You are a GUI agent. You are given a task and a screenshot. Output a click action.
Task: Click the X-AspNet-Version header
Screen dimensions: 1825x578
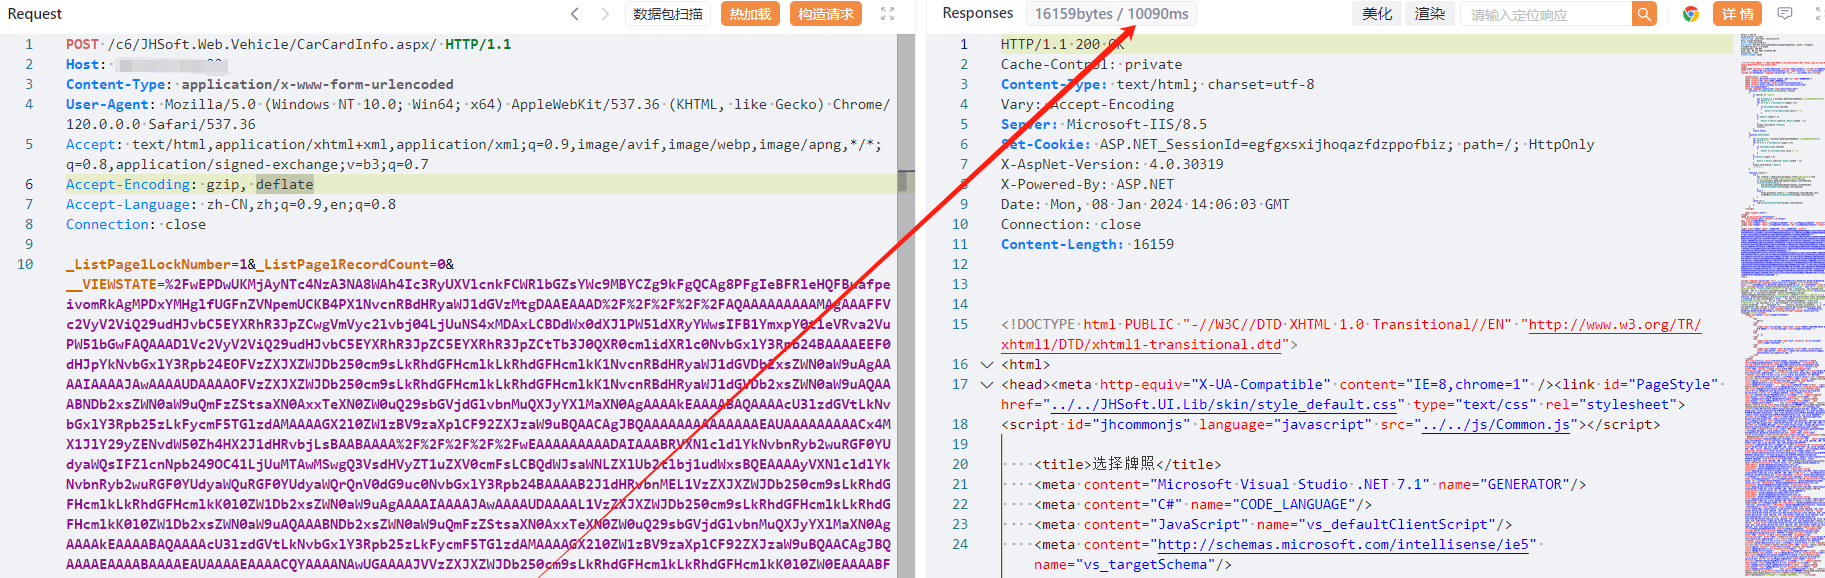[x=1112, y=165]
